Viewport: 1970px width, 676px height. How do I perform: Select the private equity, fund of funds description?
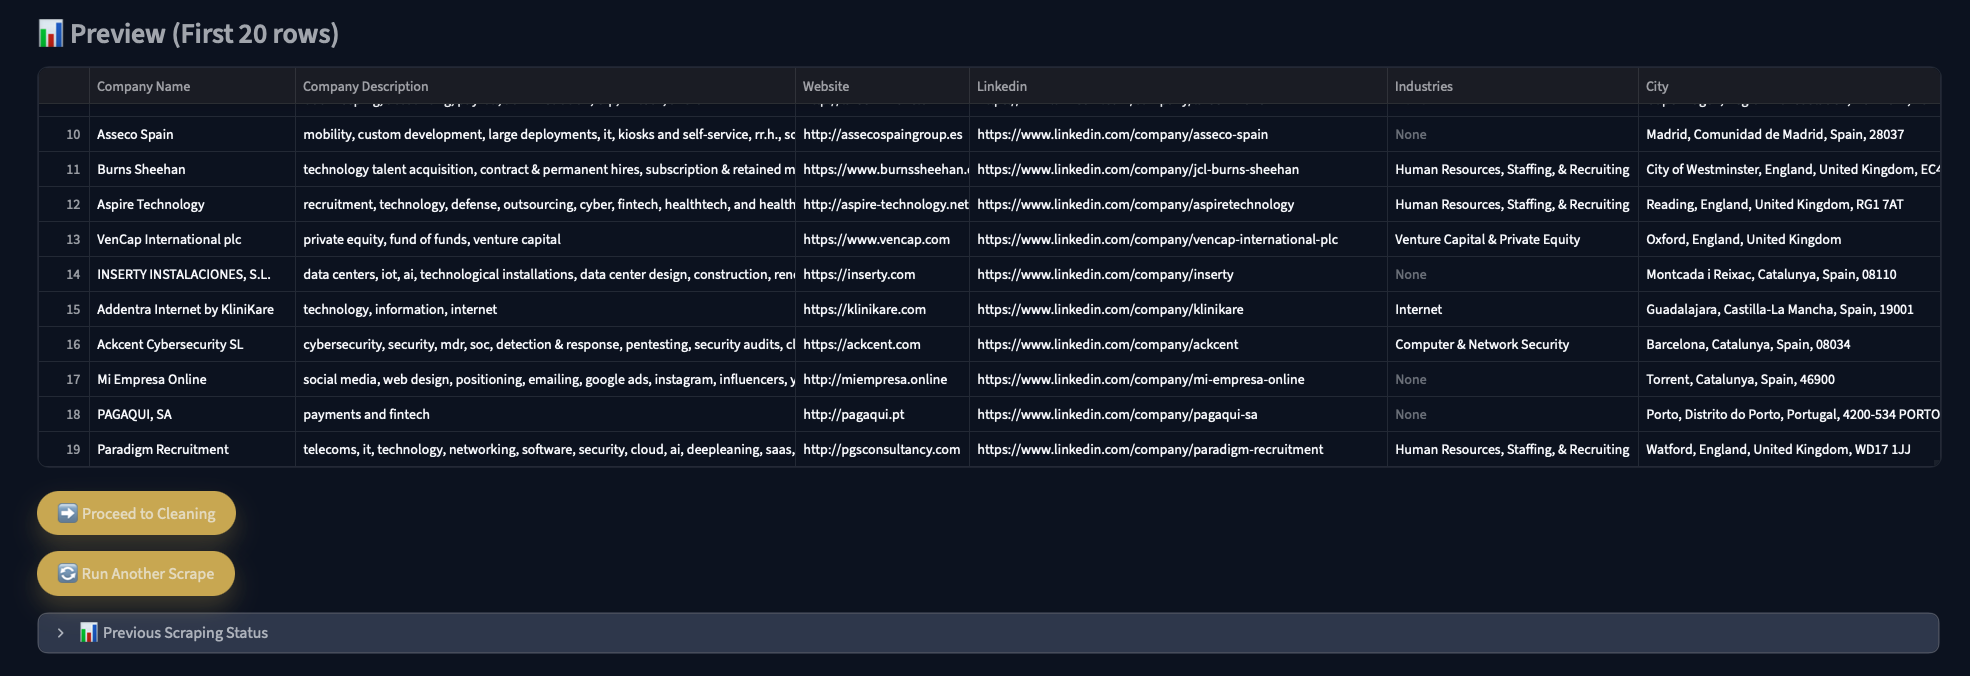(545, 239)
